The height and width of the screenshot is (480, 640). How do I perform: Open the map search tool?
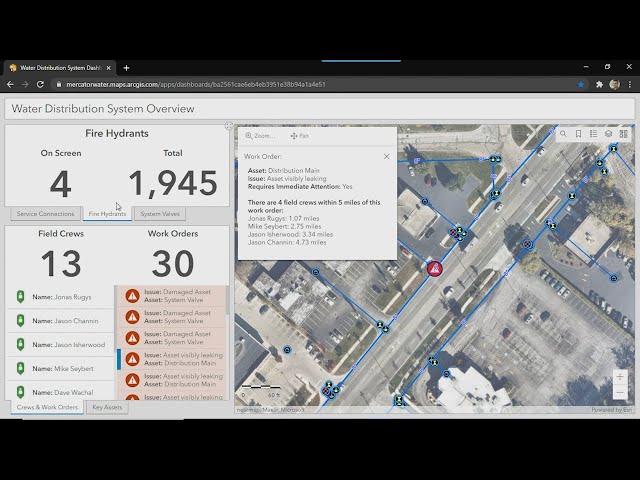click(x=563, y=134)
